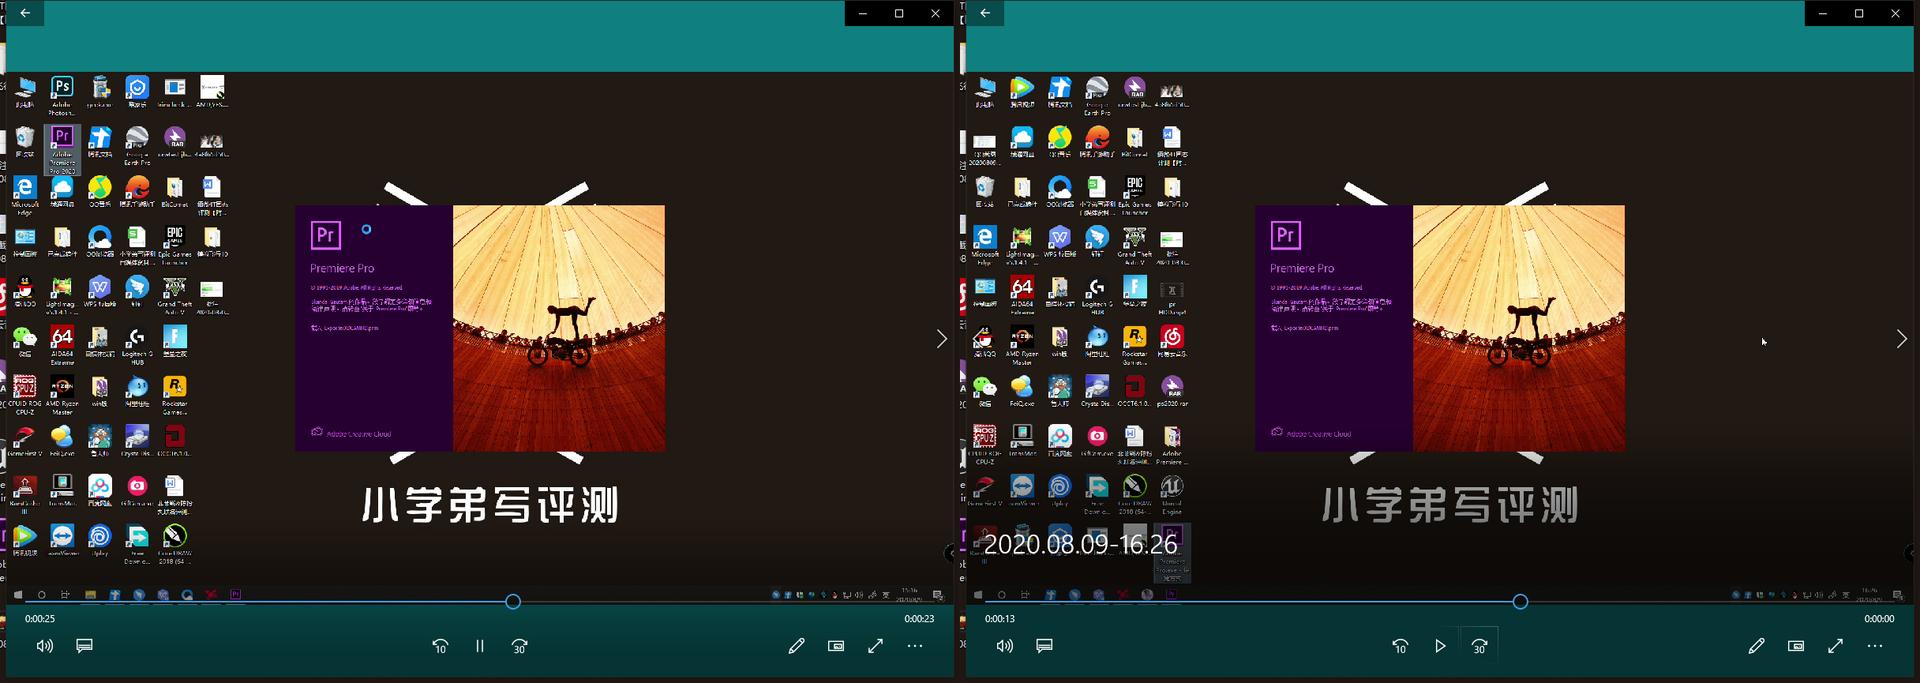The image size is (1920, 683).
Task: Open the pencil edit menu in left player
Action: point(796,646)
